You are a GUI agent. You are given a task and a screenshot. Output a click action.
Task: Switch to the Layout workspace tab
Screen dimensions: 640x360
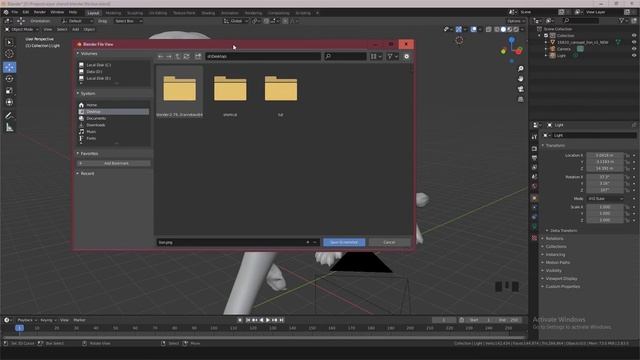[93, 13]
